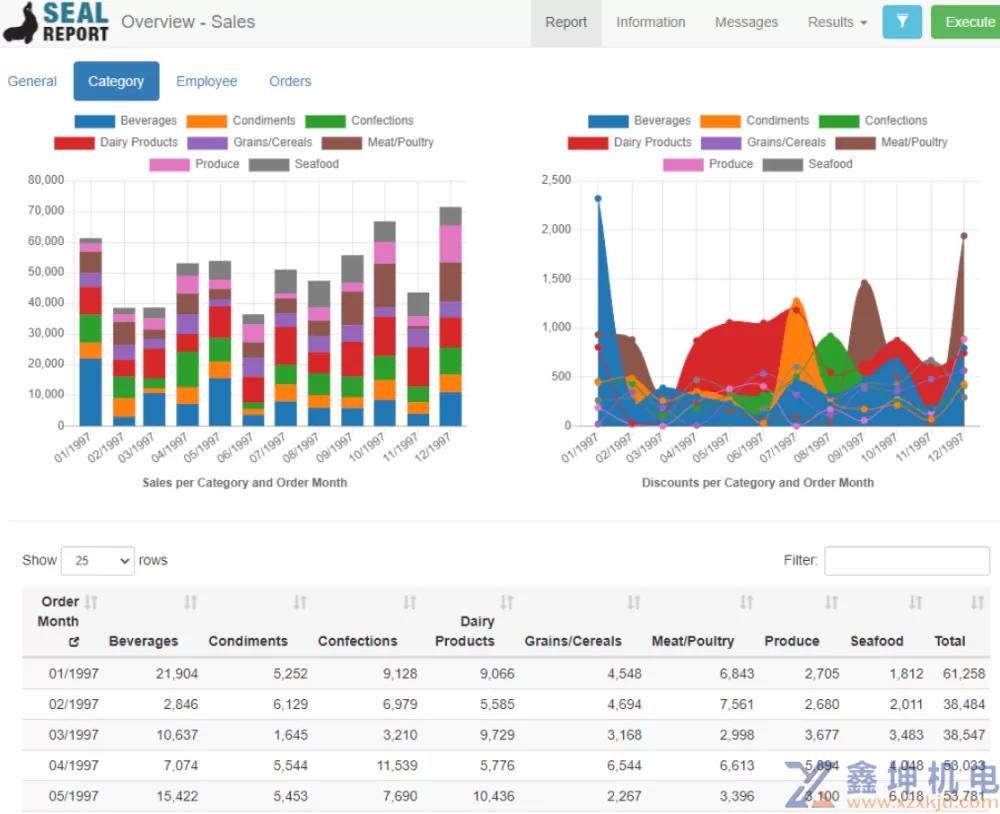Sort the Beverages column
The image size is (1000, 814).
click(190, 602)
